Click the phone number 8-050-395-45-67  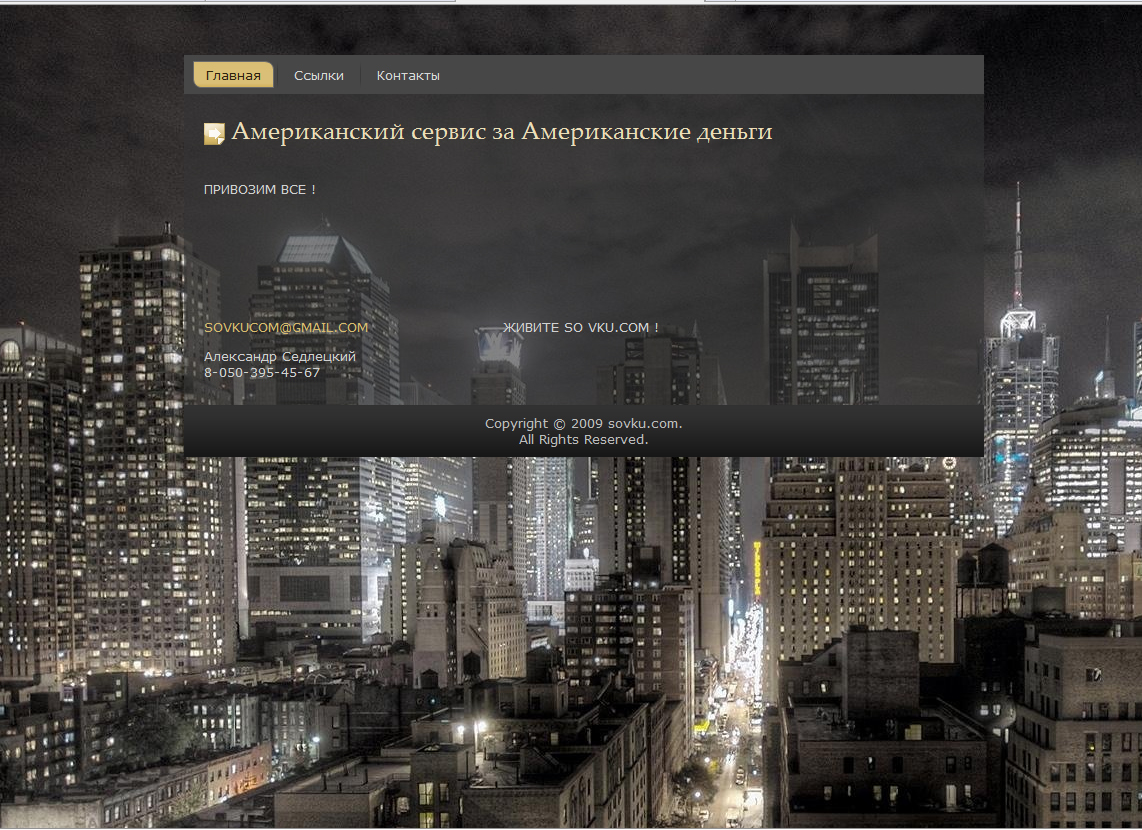[x=262, y=371]
